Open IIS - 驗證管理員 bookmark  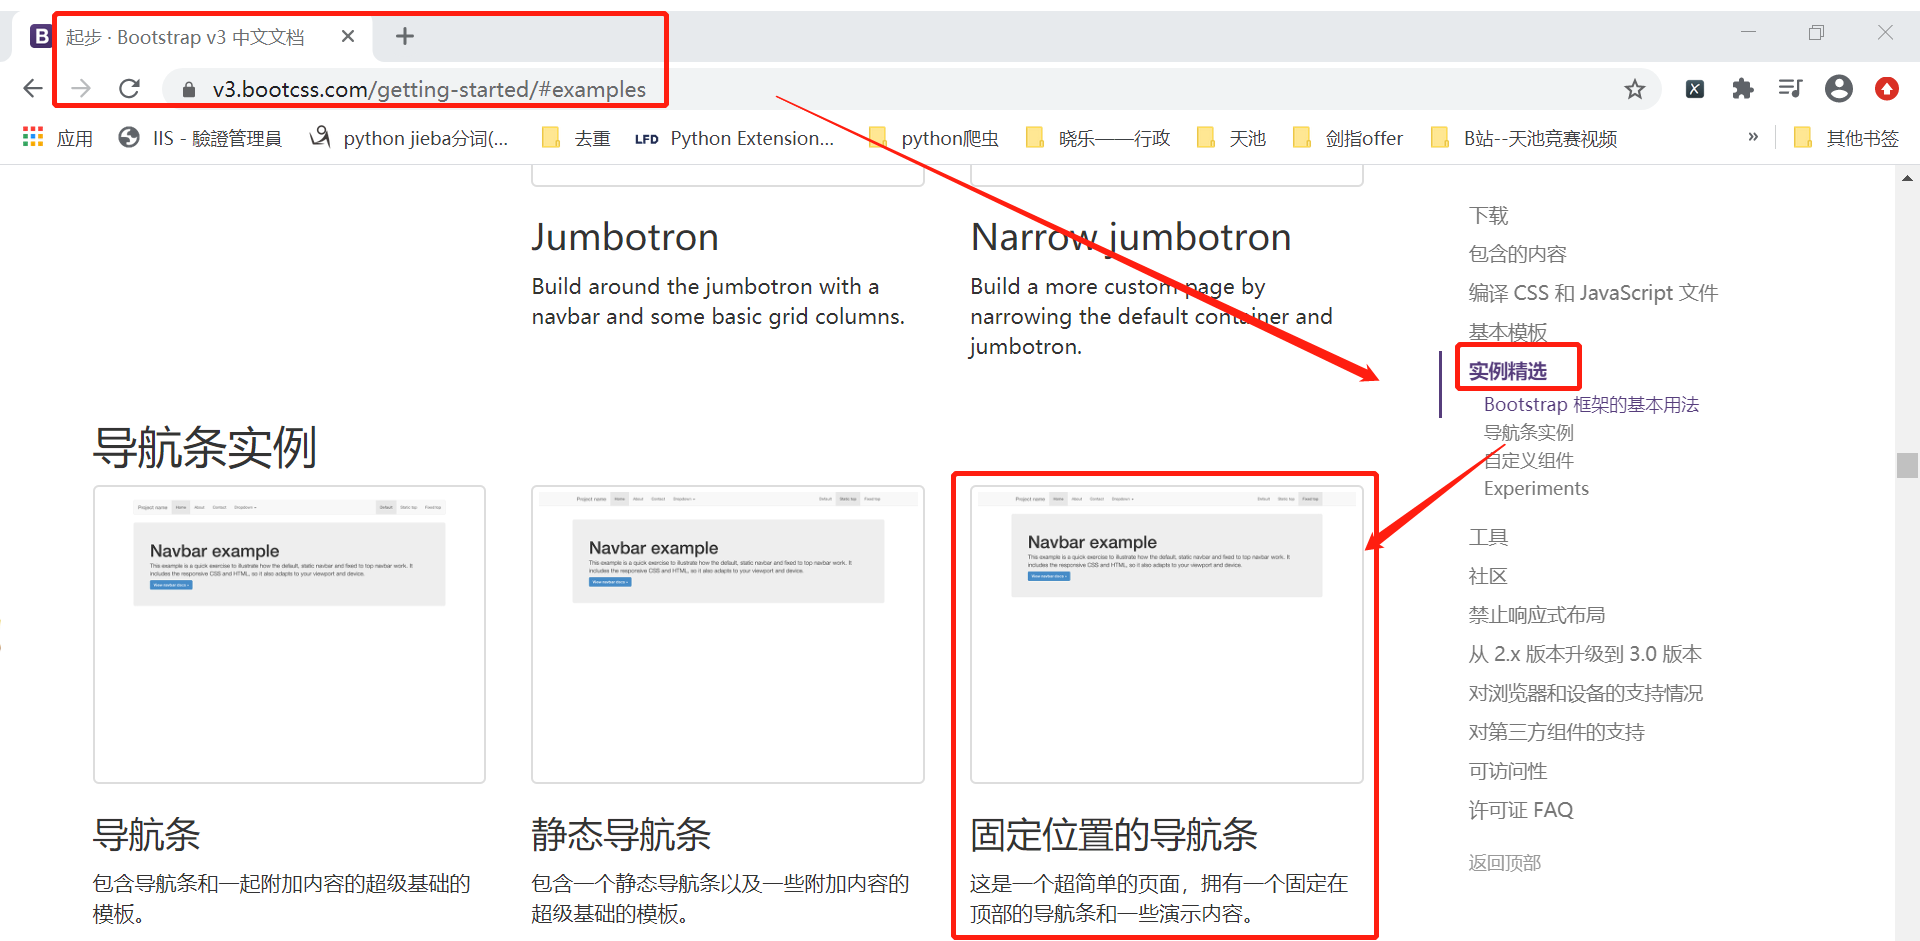(x=200, y=138)
